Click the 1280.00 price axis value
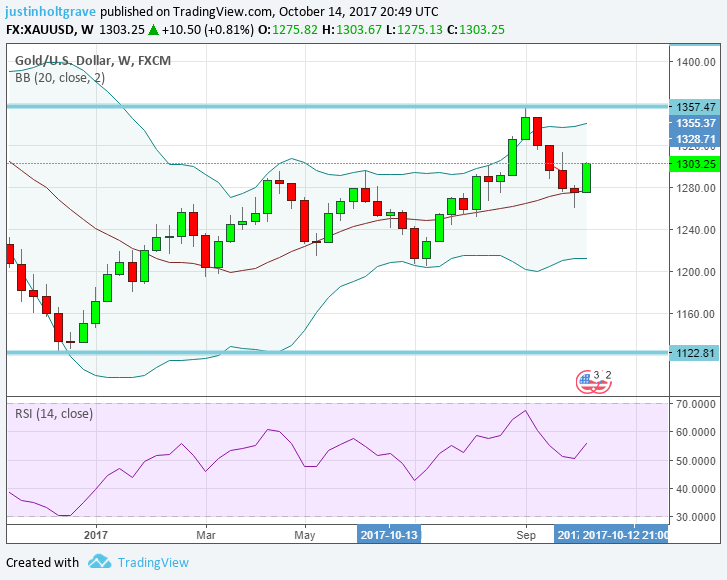The height and width of the screenshot is (580, 727). [695, 188]
